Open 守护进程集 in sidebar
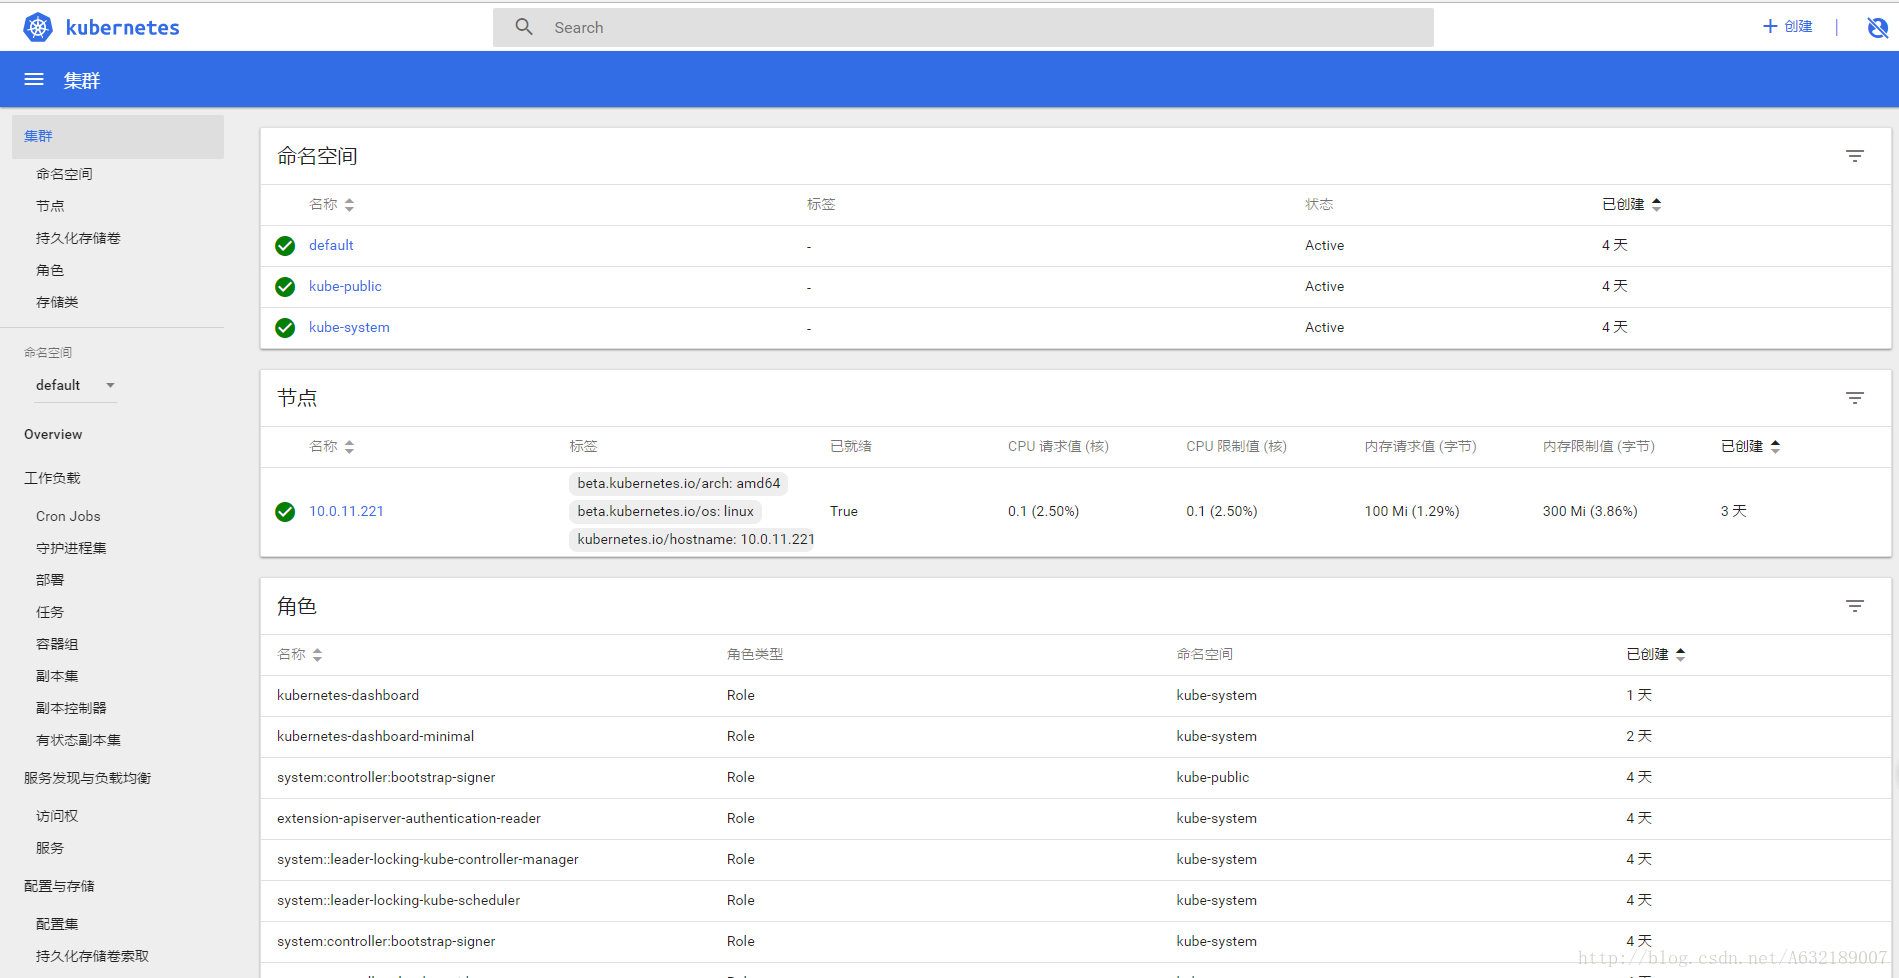 pyautogui.click(x=71, y=548)
